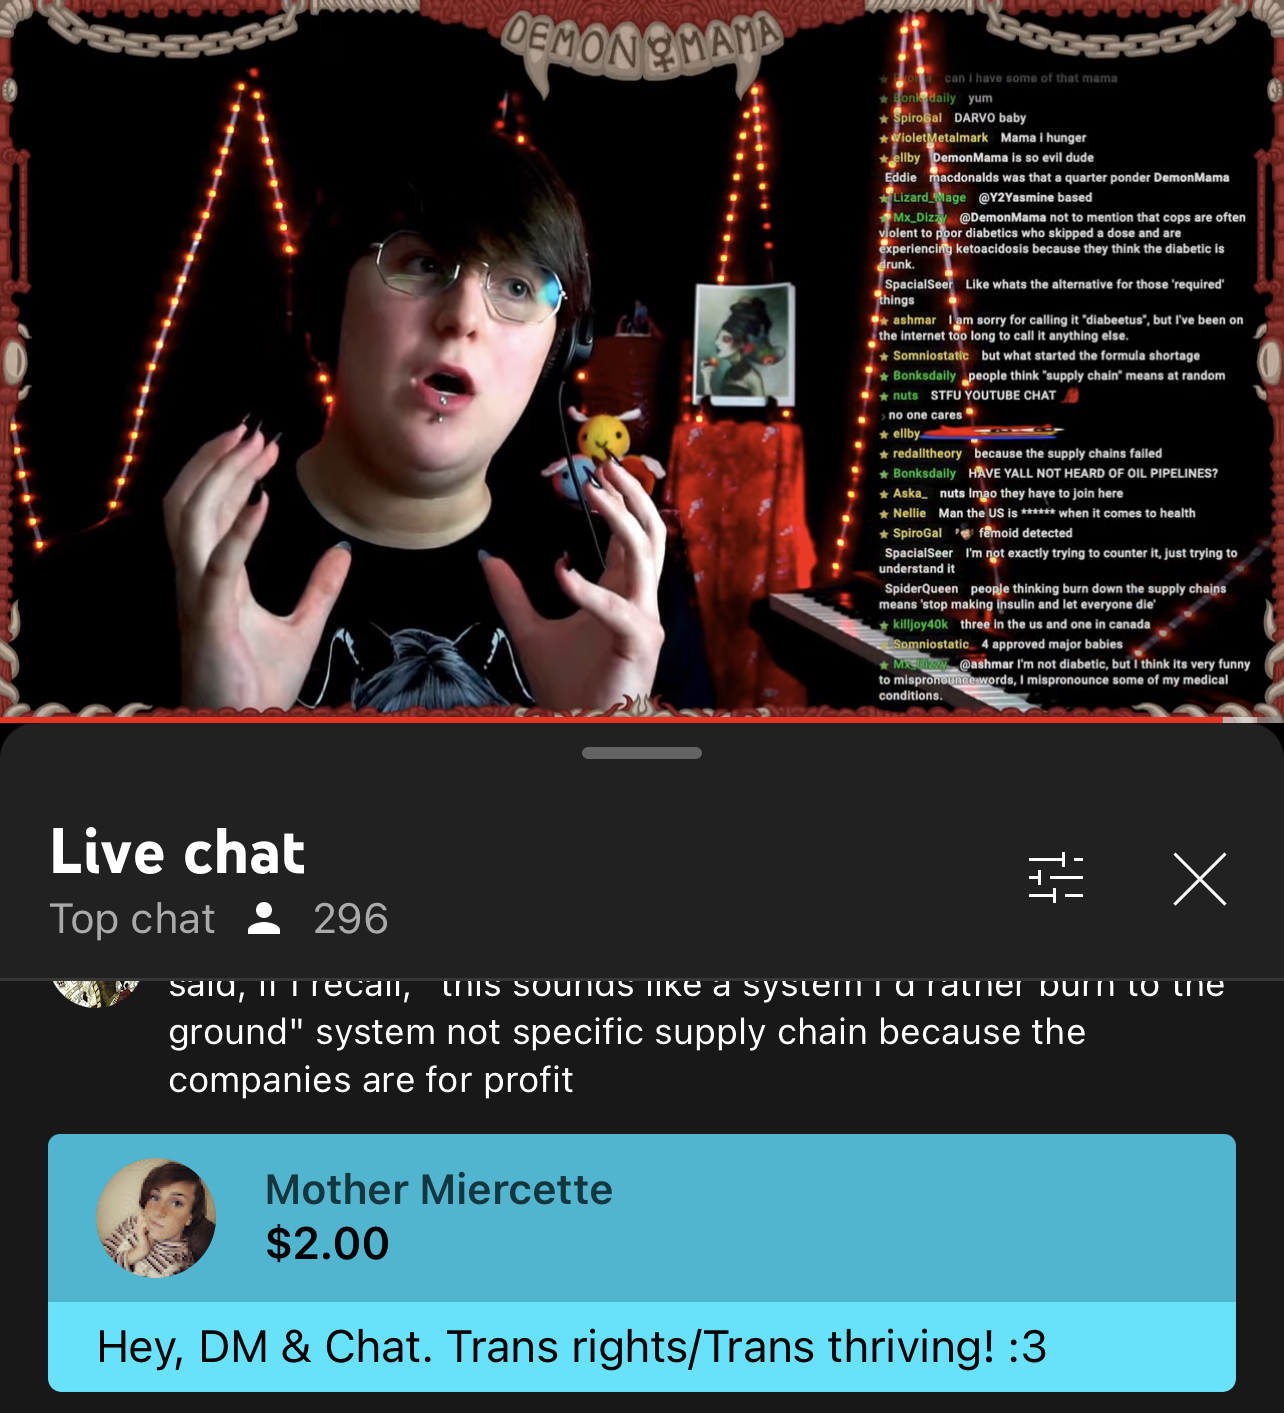Close the Live chat panel
The image size is (1284, 1413).
coord(1200,879)
